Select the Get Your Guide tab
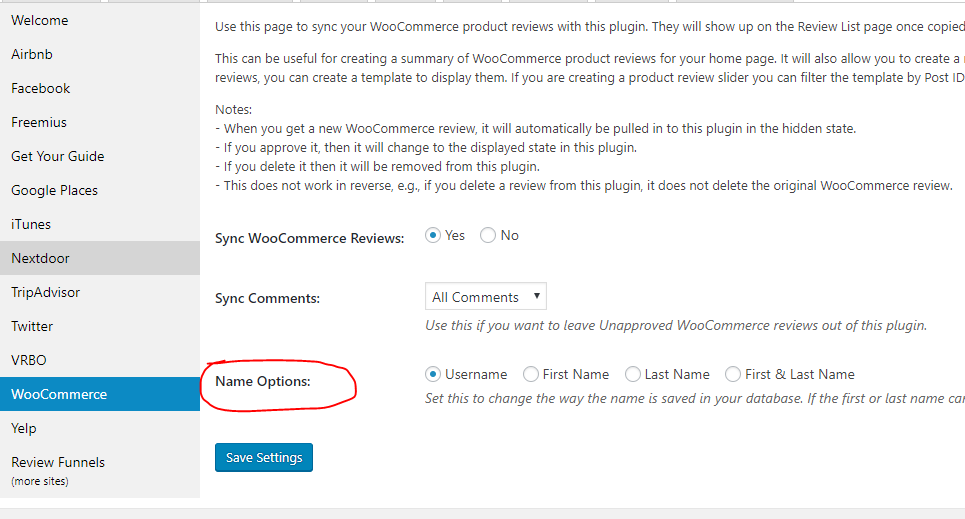Screen dimensions: 965x519 [x=100, y=156]
